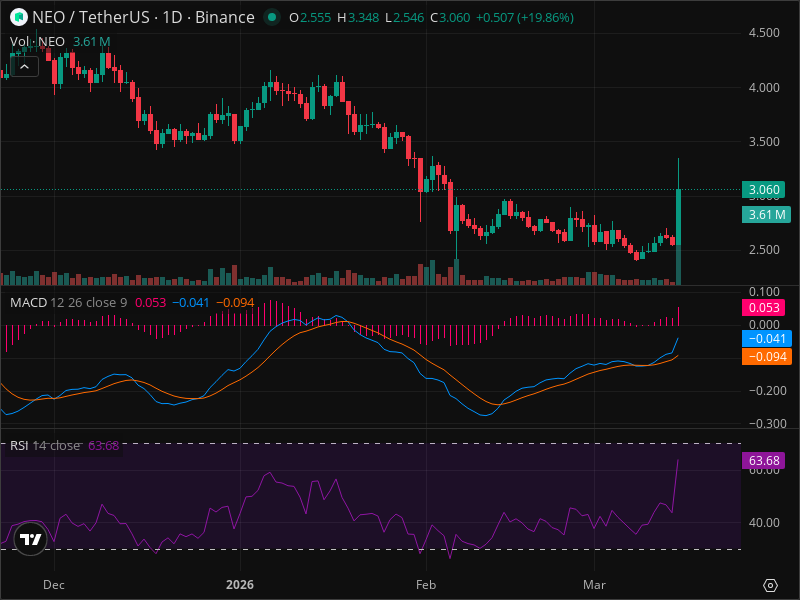Click the 0.100 MACD axis level
800x600 pixels.
[x=764, y=292]
